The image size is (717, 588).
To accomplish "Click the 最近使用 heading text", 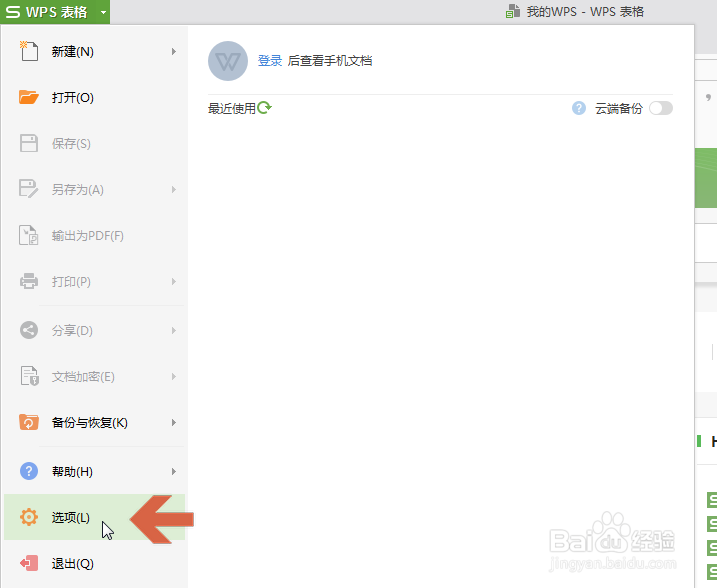I will (232, 108).
